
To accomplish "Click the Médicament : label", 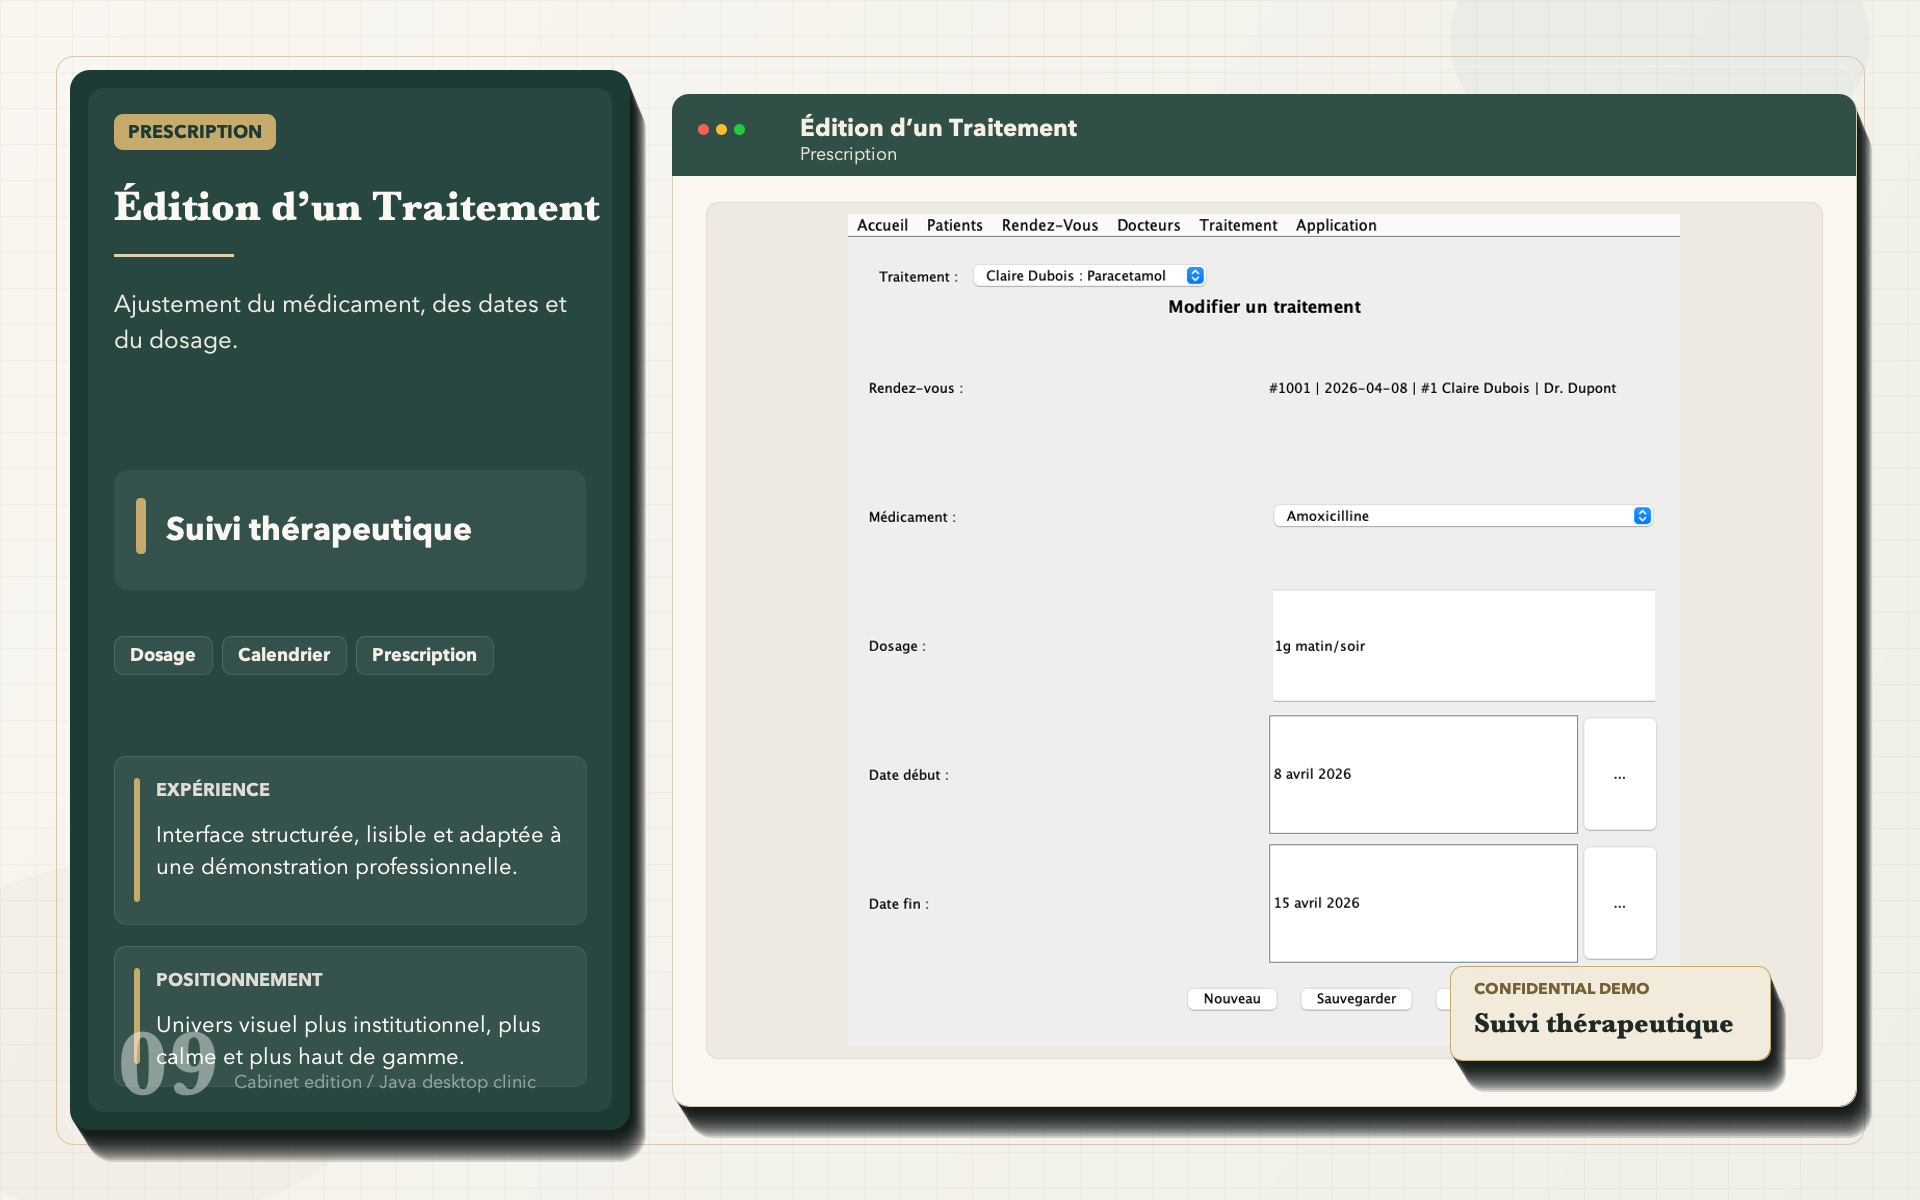I will [912, 517].
